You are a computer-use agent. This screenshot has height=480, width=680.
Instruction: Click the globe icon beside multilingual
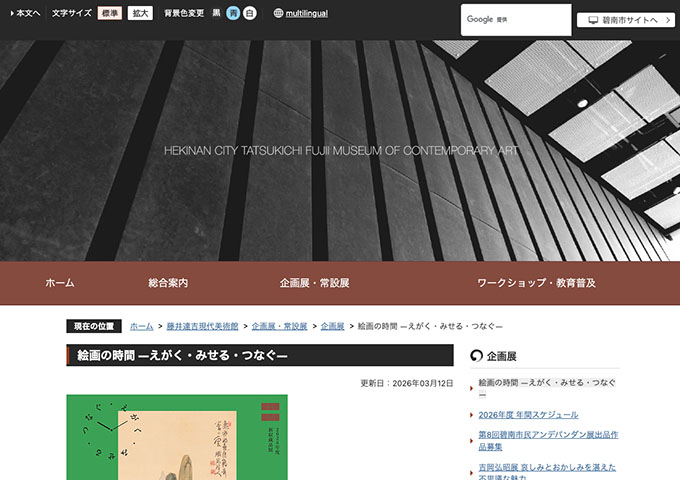(278, 13)
